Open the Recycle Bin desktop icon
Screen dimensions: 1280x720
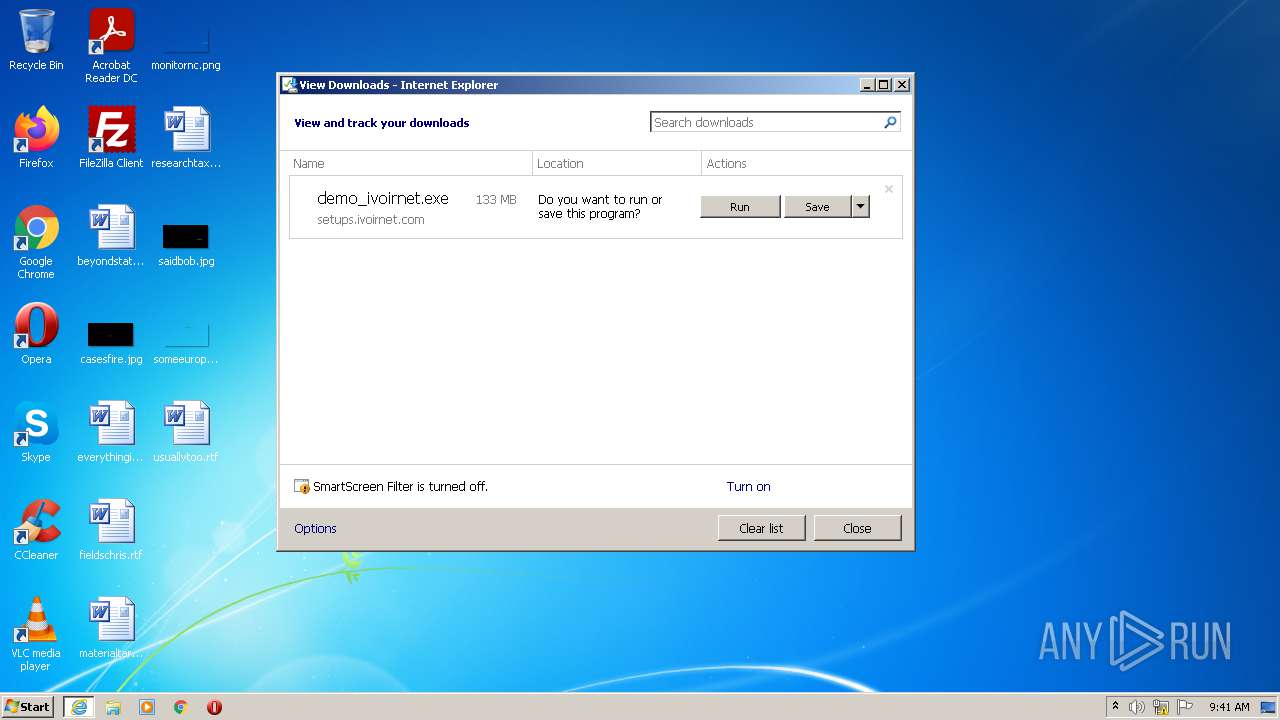tap(36, 40)
